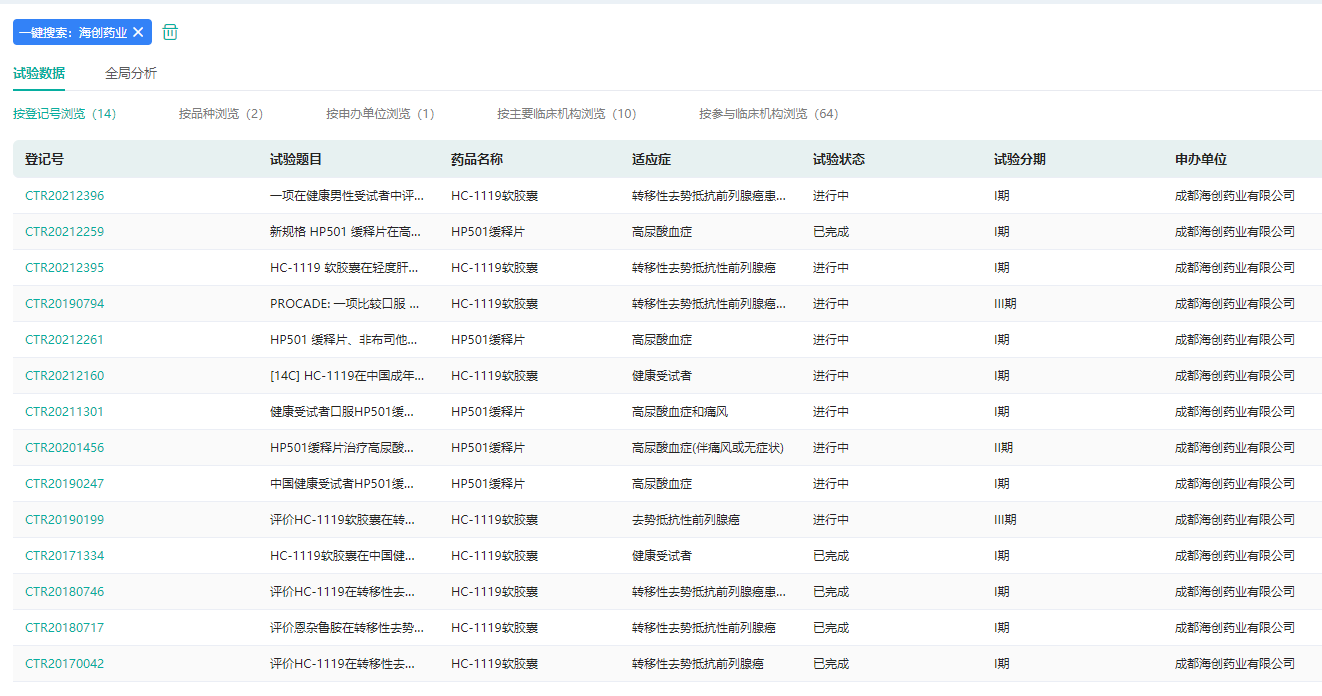Click III期 phase in CTR20190794 row
Image resolution: width=1322 pixels, height=696 pixels.
(1005, 304)
